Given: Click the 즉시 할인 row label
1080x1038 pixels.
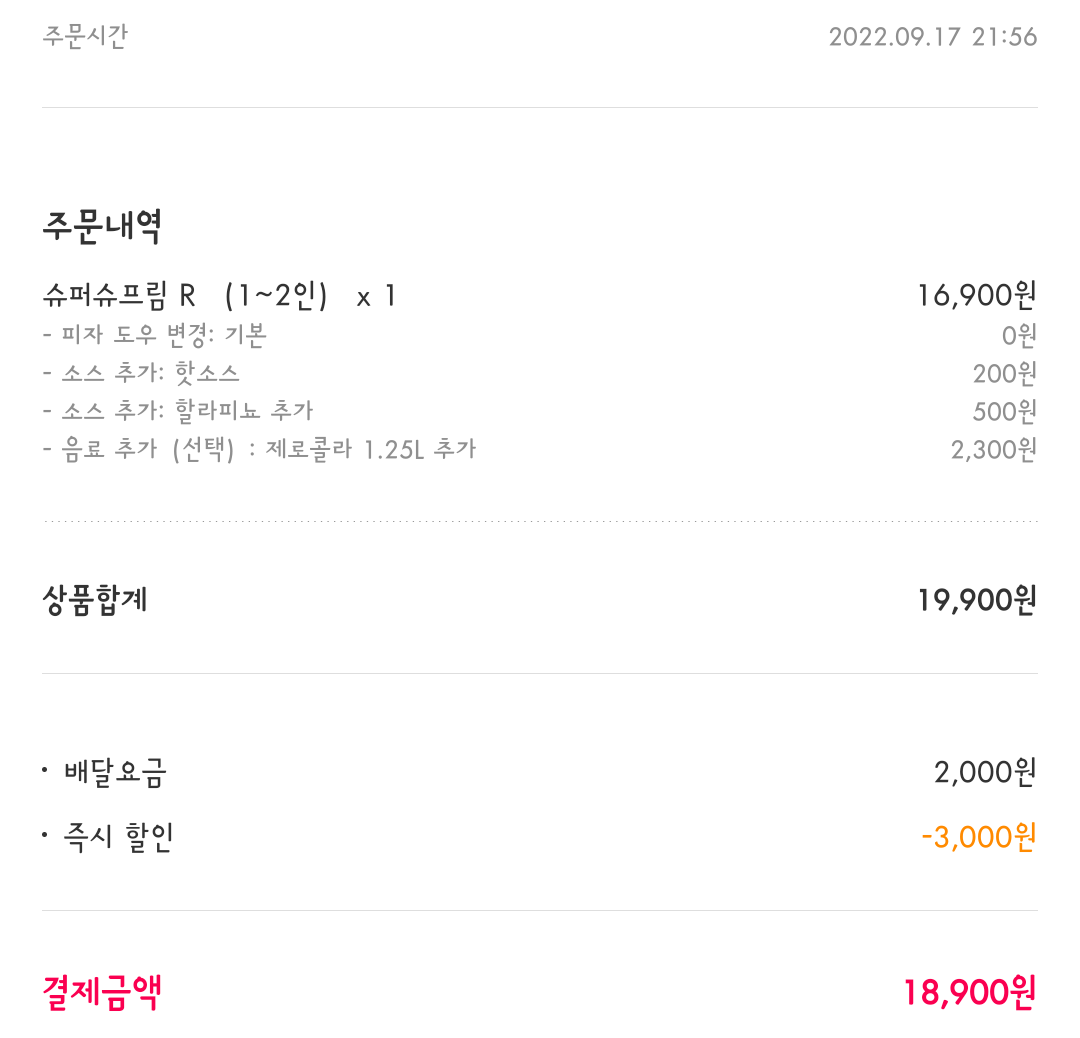Looking at the screenshot, I should 118,838.
